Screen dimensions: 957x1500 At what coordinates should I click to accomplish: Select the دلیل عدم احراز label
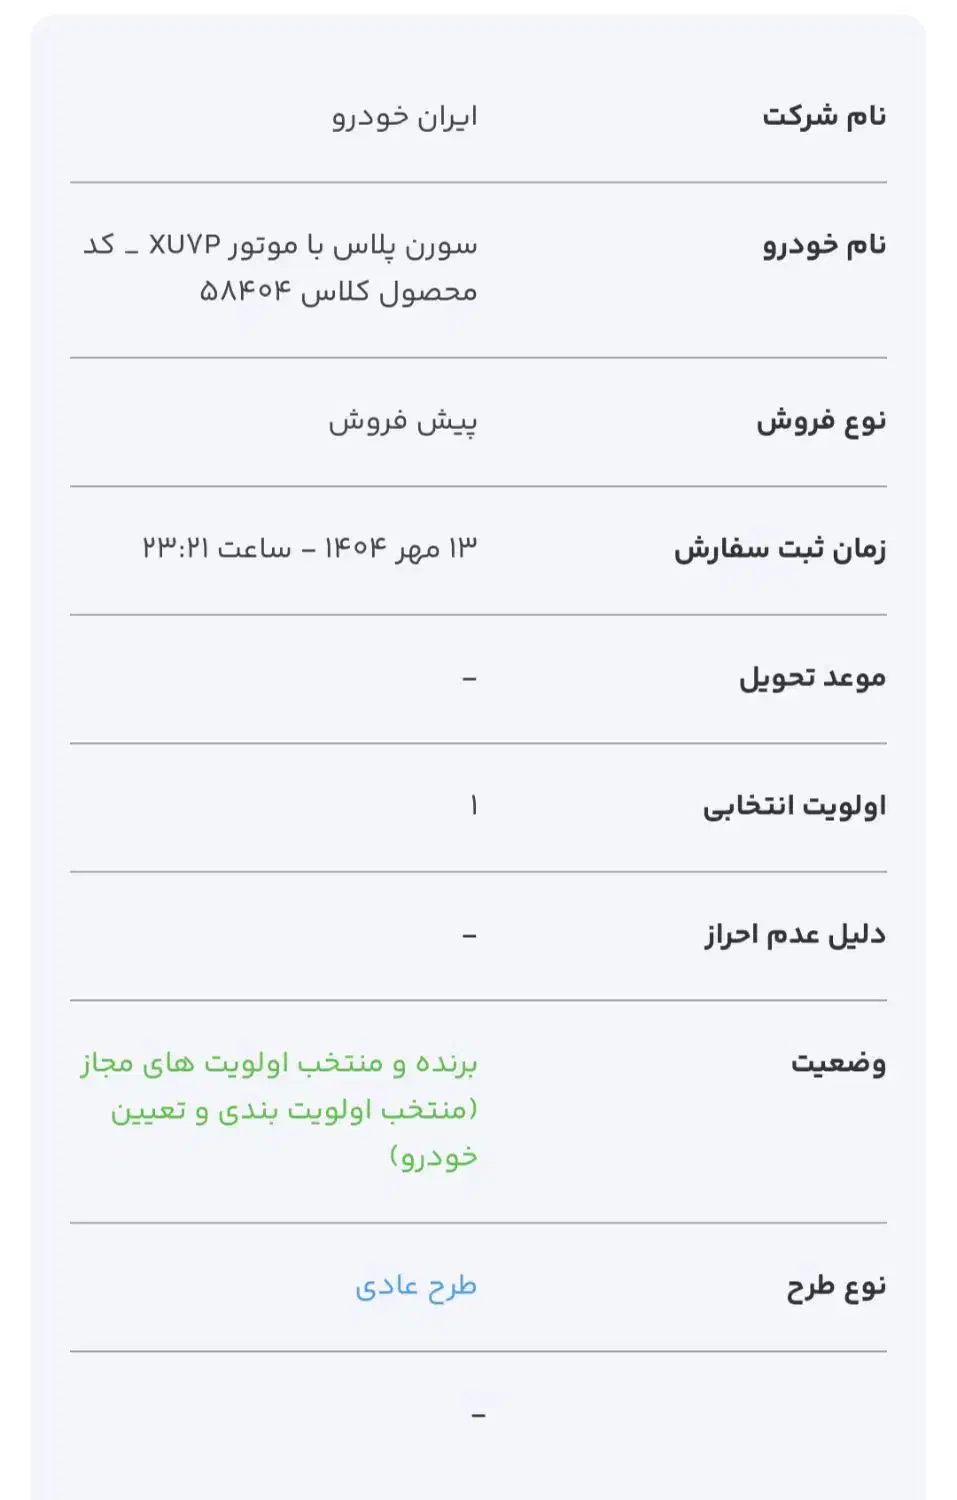(795, 935)
